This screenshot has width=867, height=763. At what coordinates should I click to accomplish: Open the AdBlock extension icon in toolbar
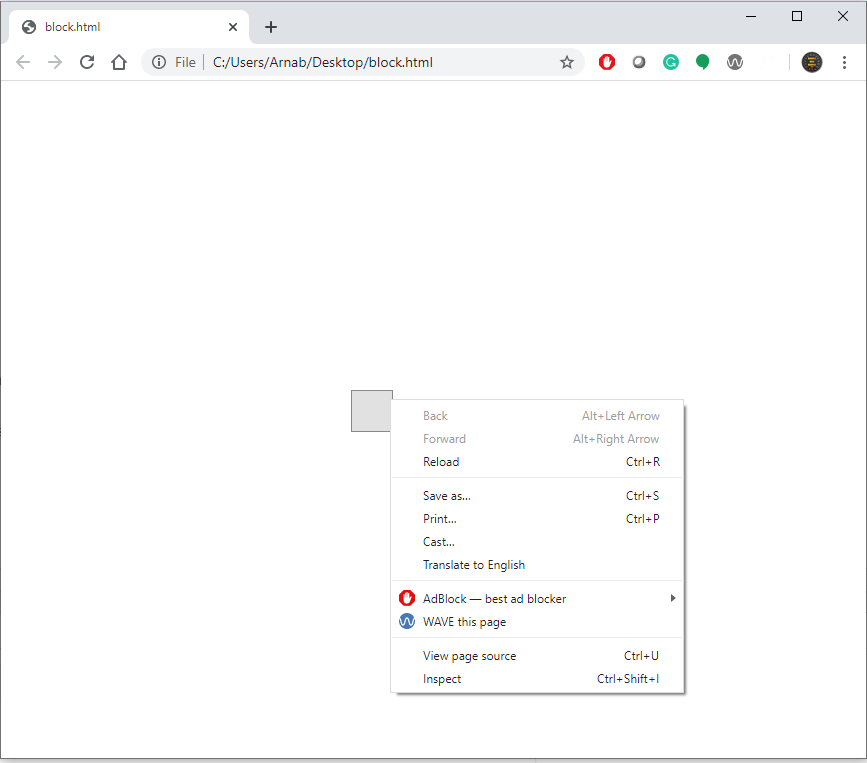(x=607, y=62)
